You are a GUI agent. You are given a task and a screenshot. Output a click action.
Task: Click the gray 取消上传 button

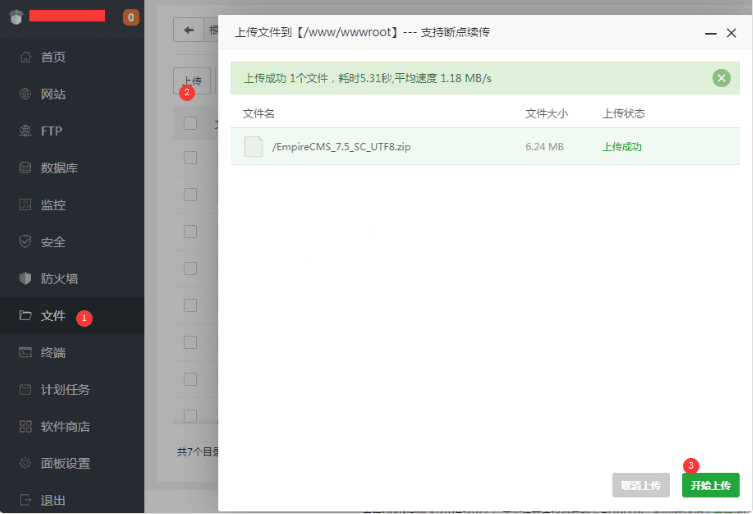pos(640,486)
